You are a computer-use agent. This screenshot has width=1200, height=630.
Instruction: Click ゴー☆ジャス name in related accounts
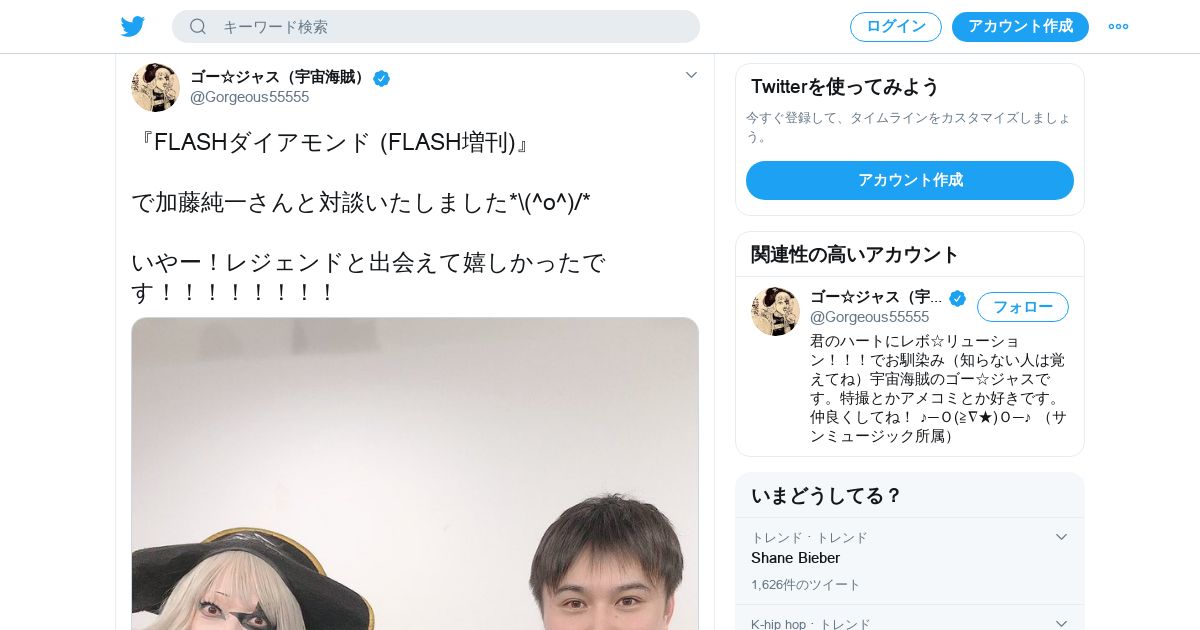coord(876,297)
